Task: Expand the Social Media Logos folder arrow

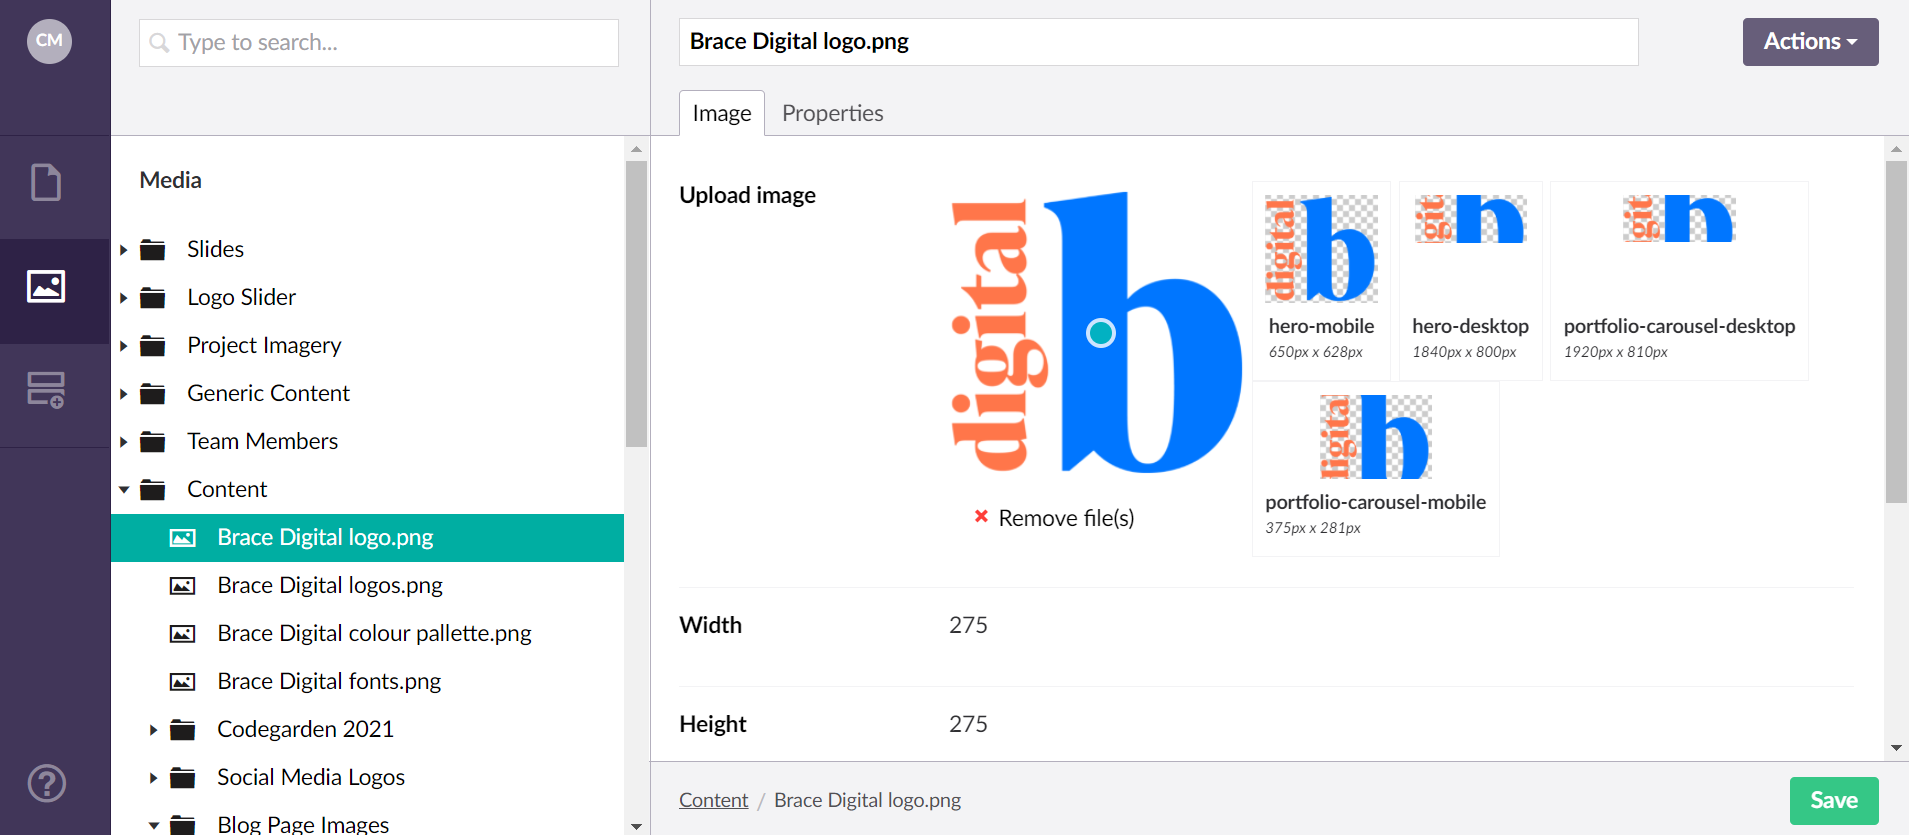Action: pyautogui.click(x=154, y=777)
